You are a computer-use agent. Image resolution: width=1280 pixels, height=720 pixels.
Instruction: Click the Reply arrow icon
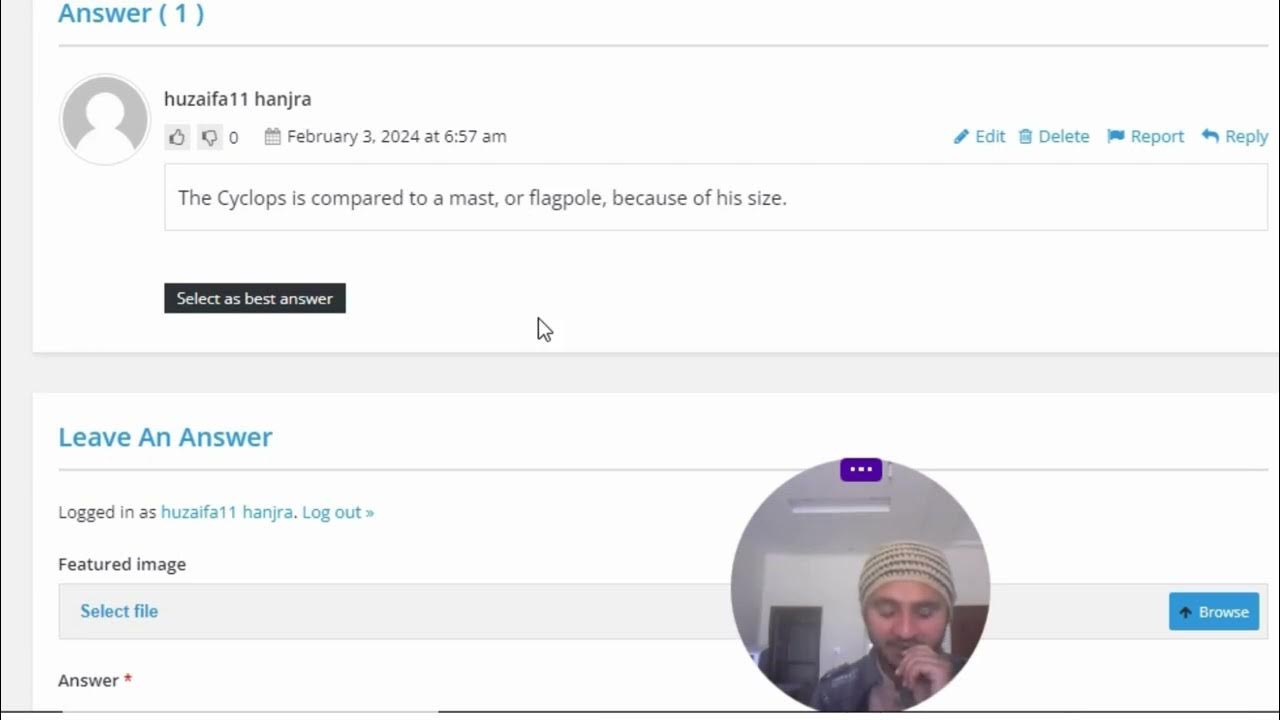tap(1210, 136)
